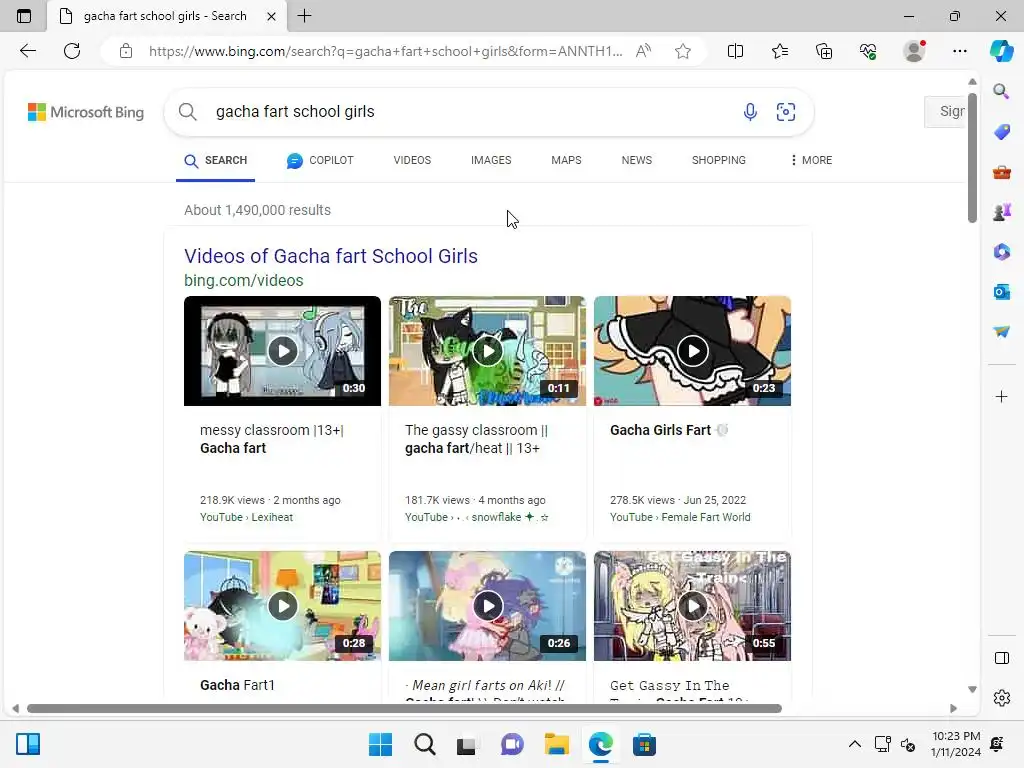This screenshot has width=1024, height=768.
Task: Open sidebar Search tool
Action: pos(1001,91)
